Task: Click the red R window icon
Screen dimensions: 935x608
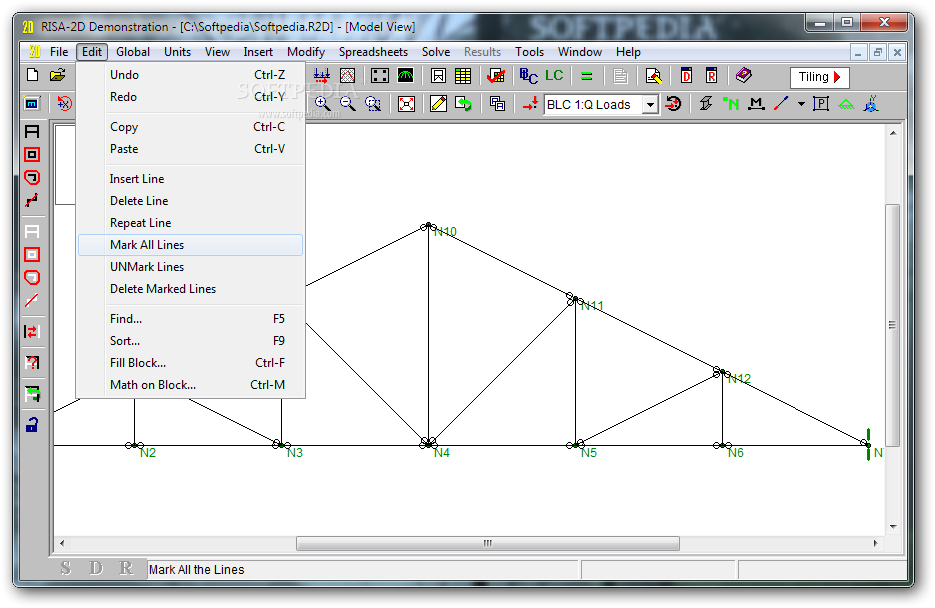Action: point(711,76)
